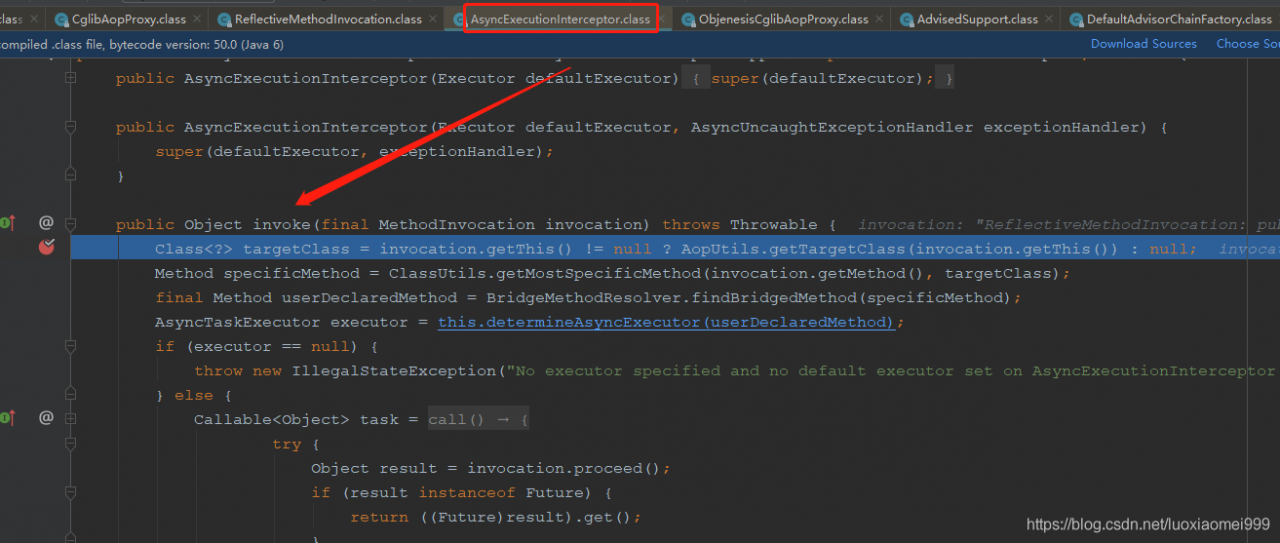Click the return ((Future)result).get() statement
The image size is (1280, 543).
(495, 517)
